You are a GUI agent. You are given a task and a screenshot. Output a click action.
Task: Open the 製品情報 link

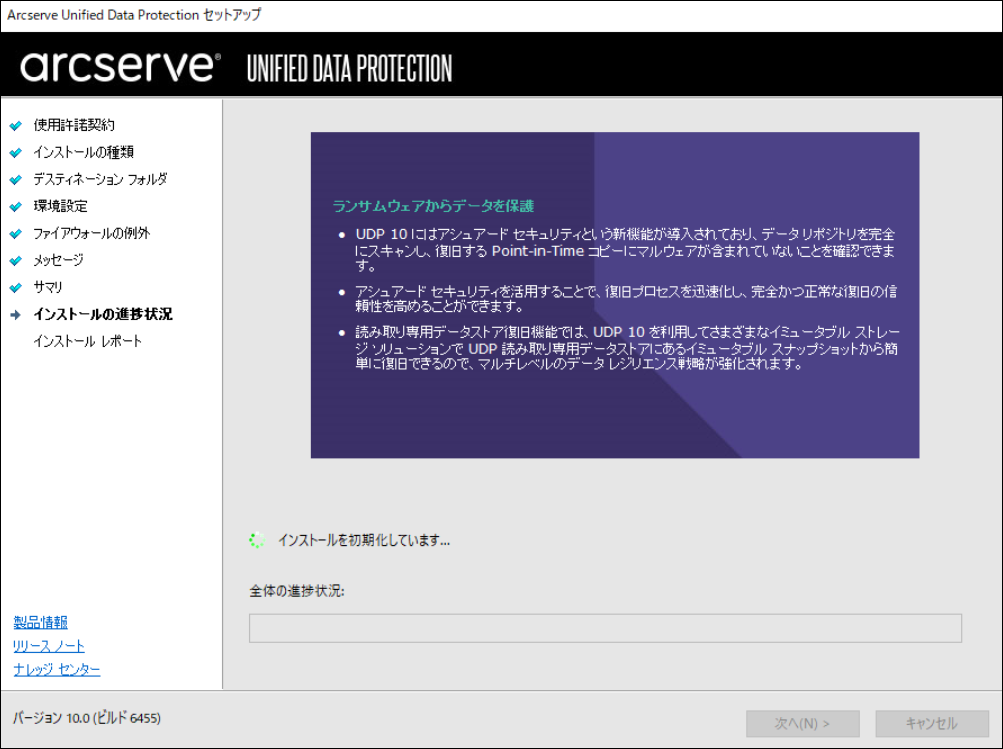coord(40,622)
